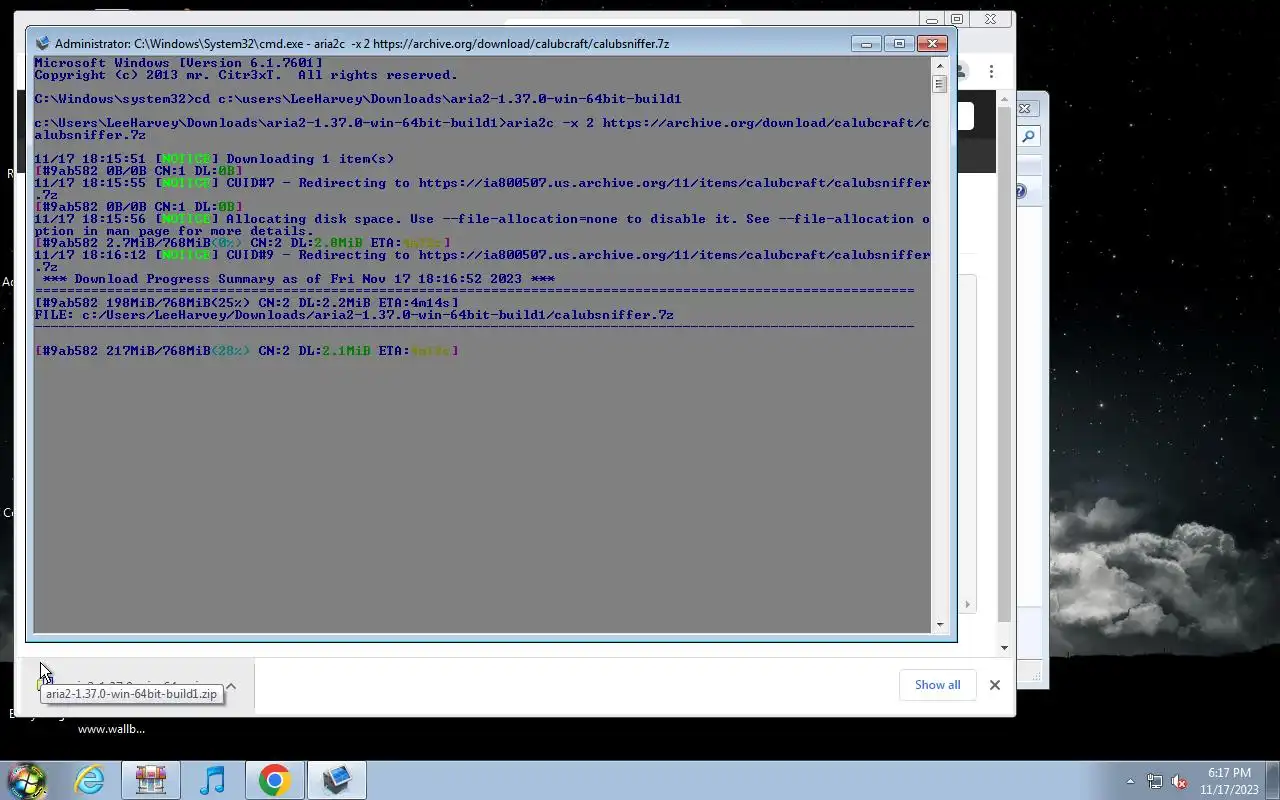Maximize the Chrome window behind
This screenshot has width=1280, height=800.
(957, 19)
